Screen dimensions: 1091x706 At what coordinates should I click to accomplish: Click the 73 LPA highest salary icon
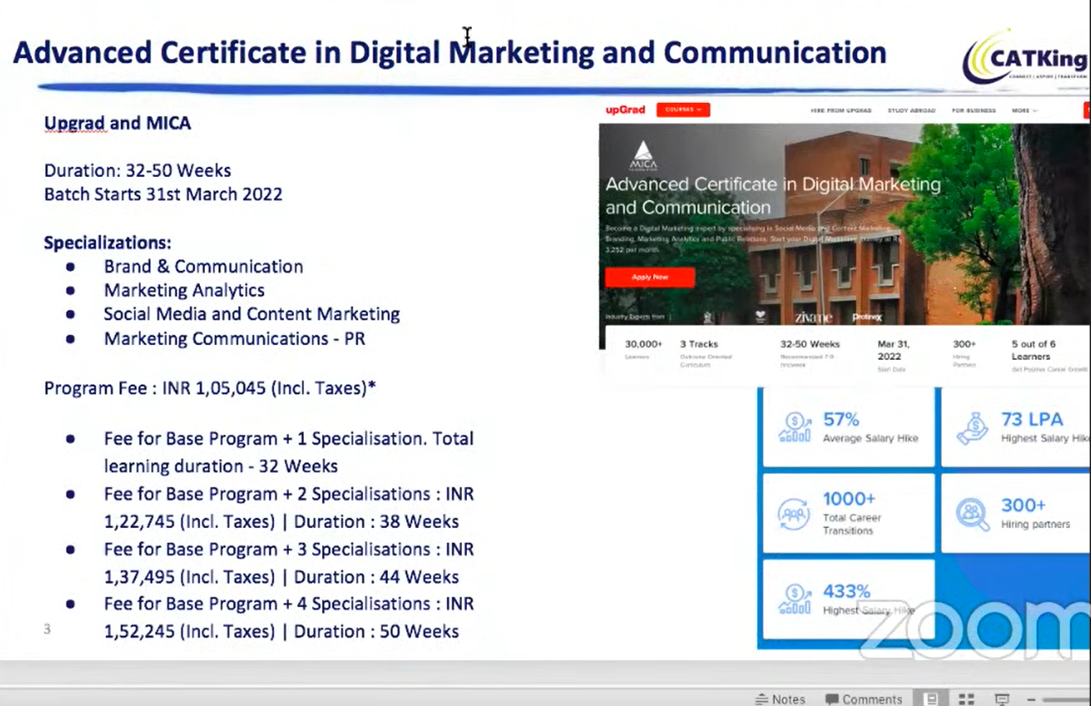972,428
